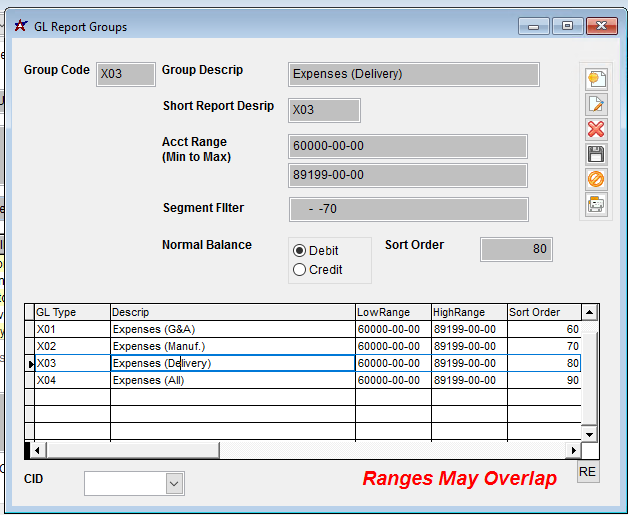The width and height of the screenshot is (632, 517).
Task: Click the Group Descrip input field
Action: (413, 74)
